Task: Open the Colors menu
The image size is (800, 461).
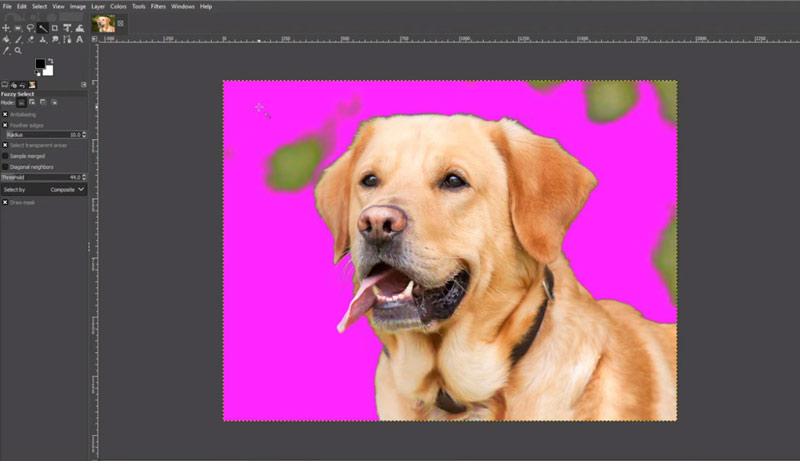Action: pos(118,7)
